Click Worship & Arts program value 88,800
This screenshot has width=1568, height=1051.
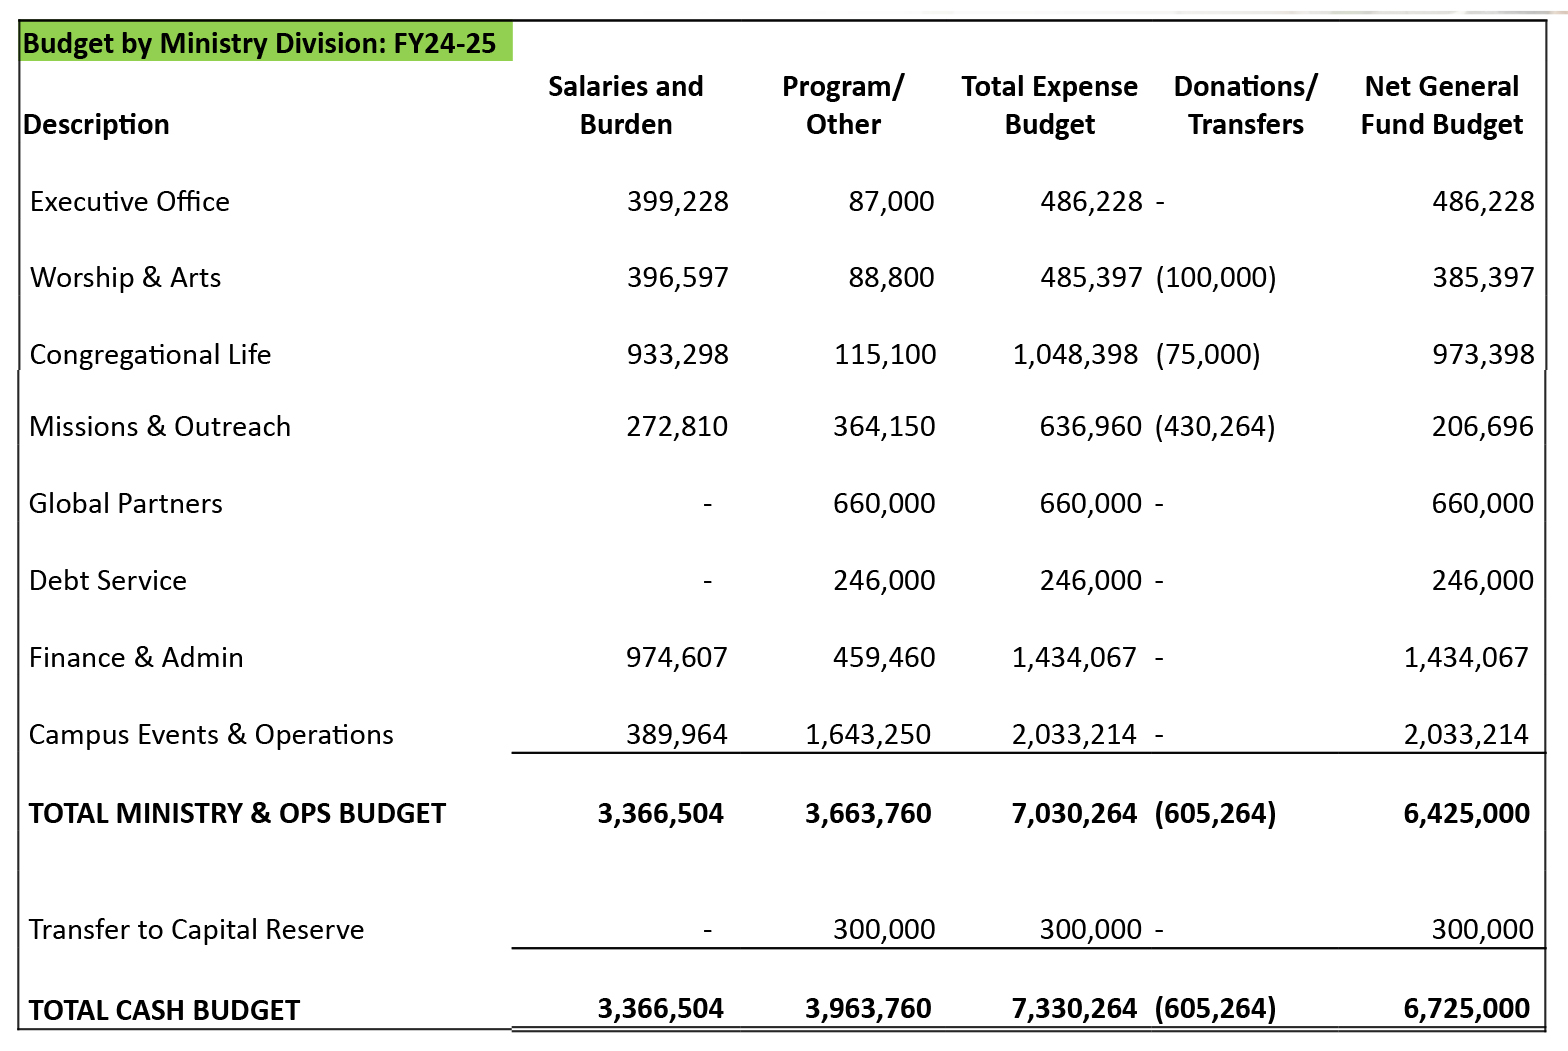[891, 278]
